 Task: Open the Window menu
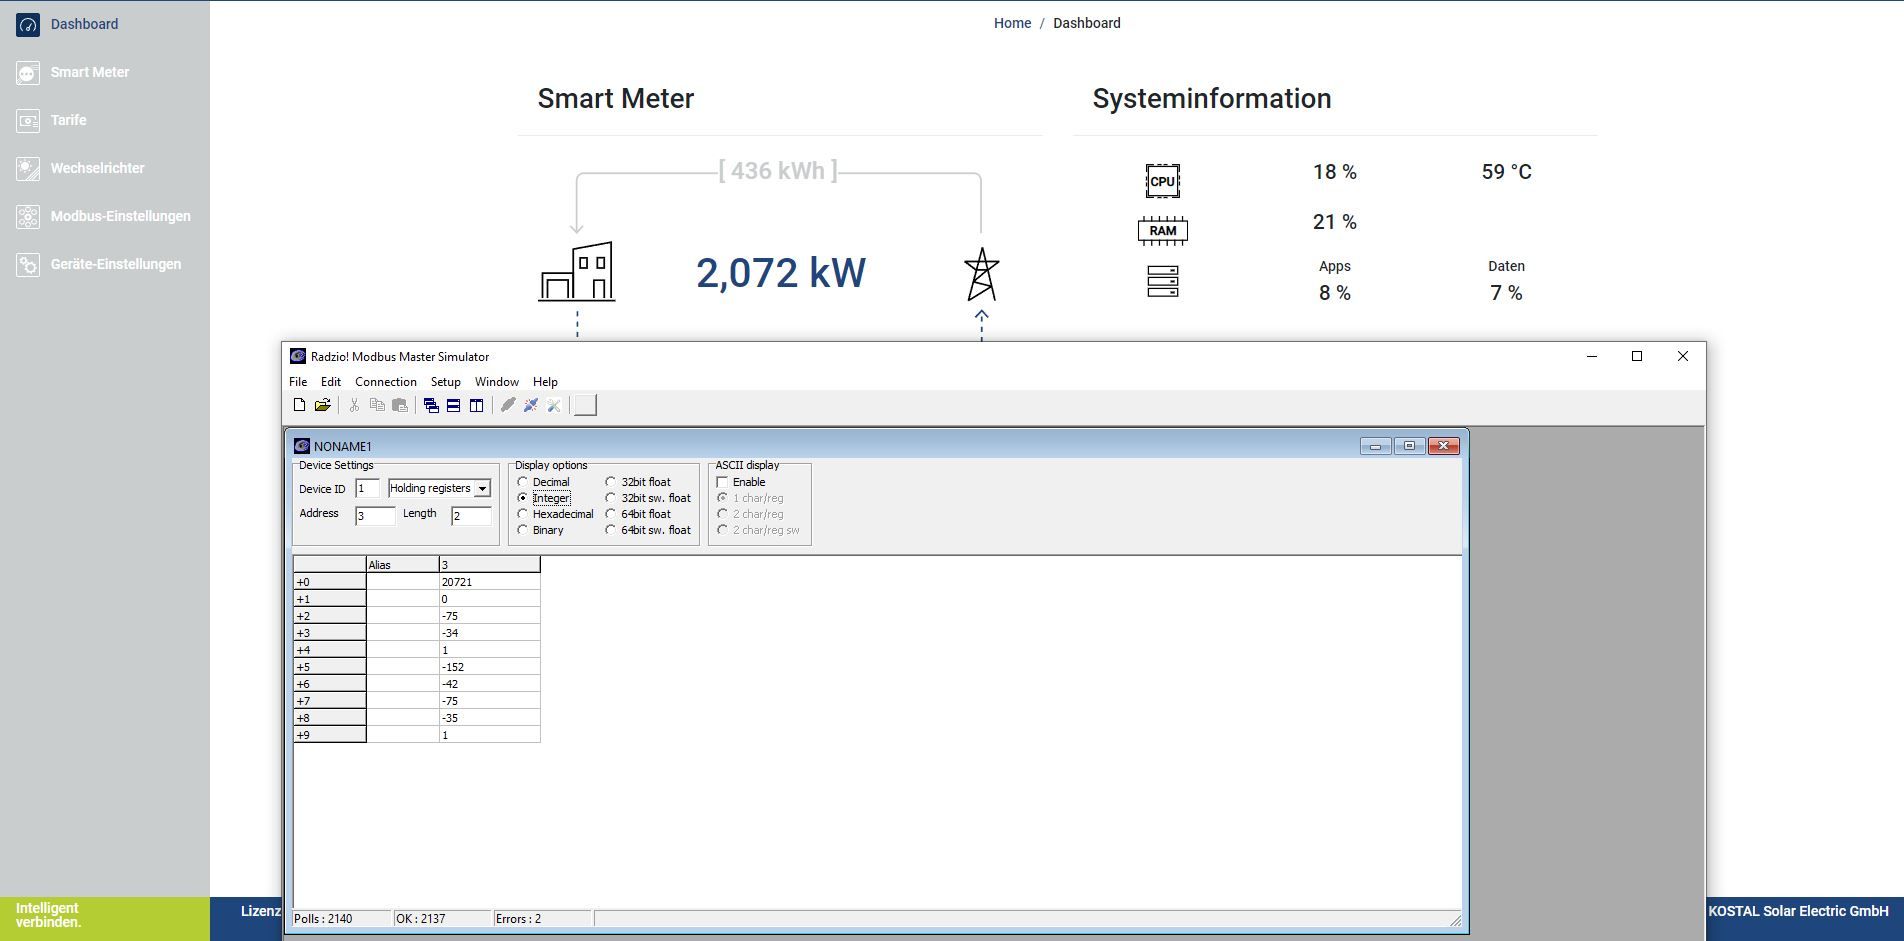click(x=497, y=382)
